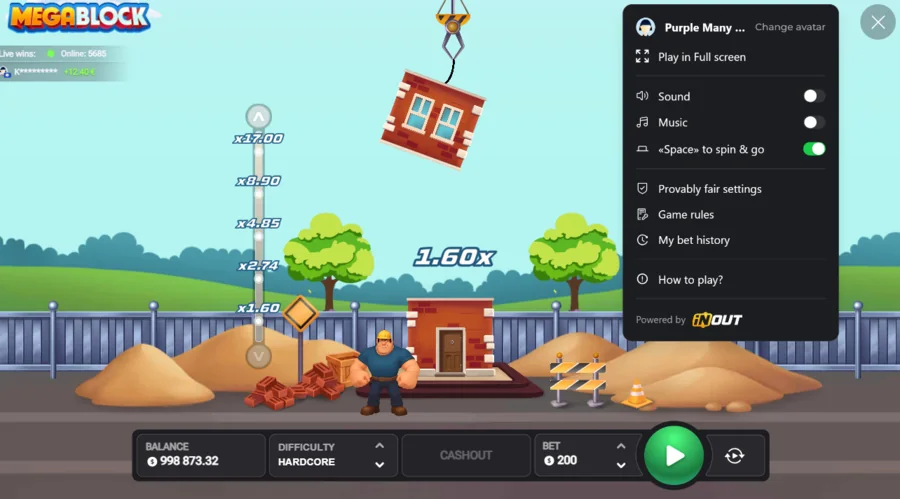
Task: Click the Music note icon
Action: (642, 122)
